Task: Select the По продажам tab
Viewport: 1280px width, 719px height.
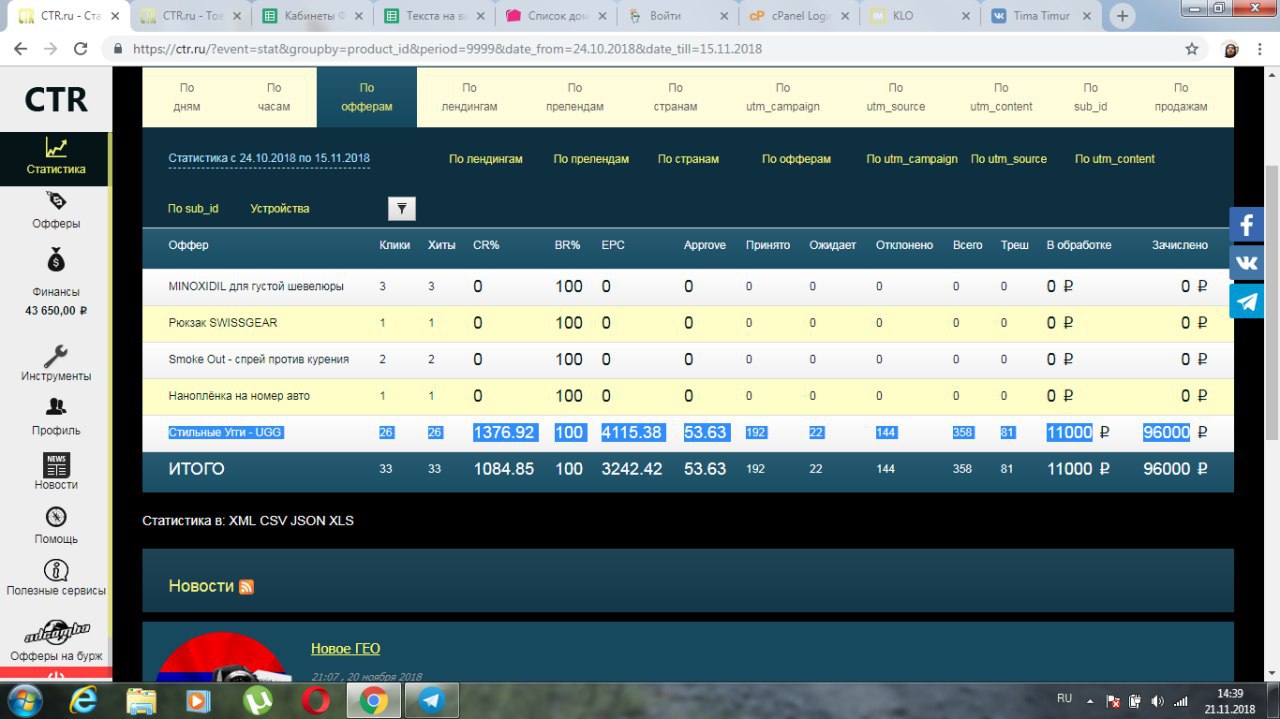Action: click(x=1181, y=97)
